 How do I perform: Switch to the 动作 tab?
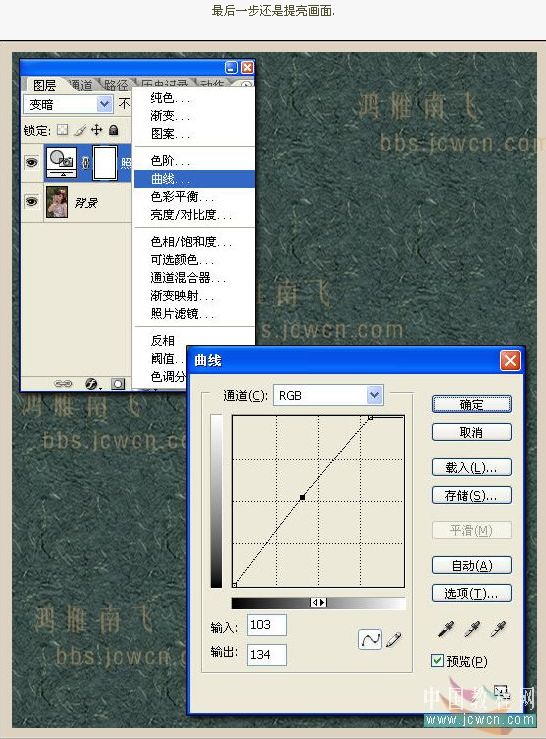(211, 84)
